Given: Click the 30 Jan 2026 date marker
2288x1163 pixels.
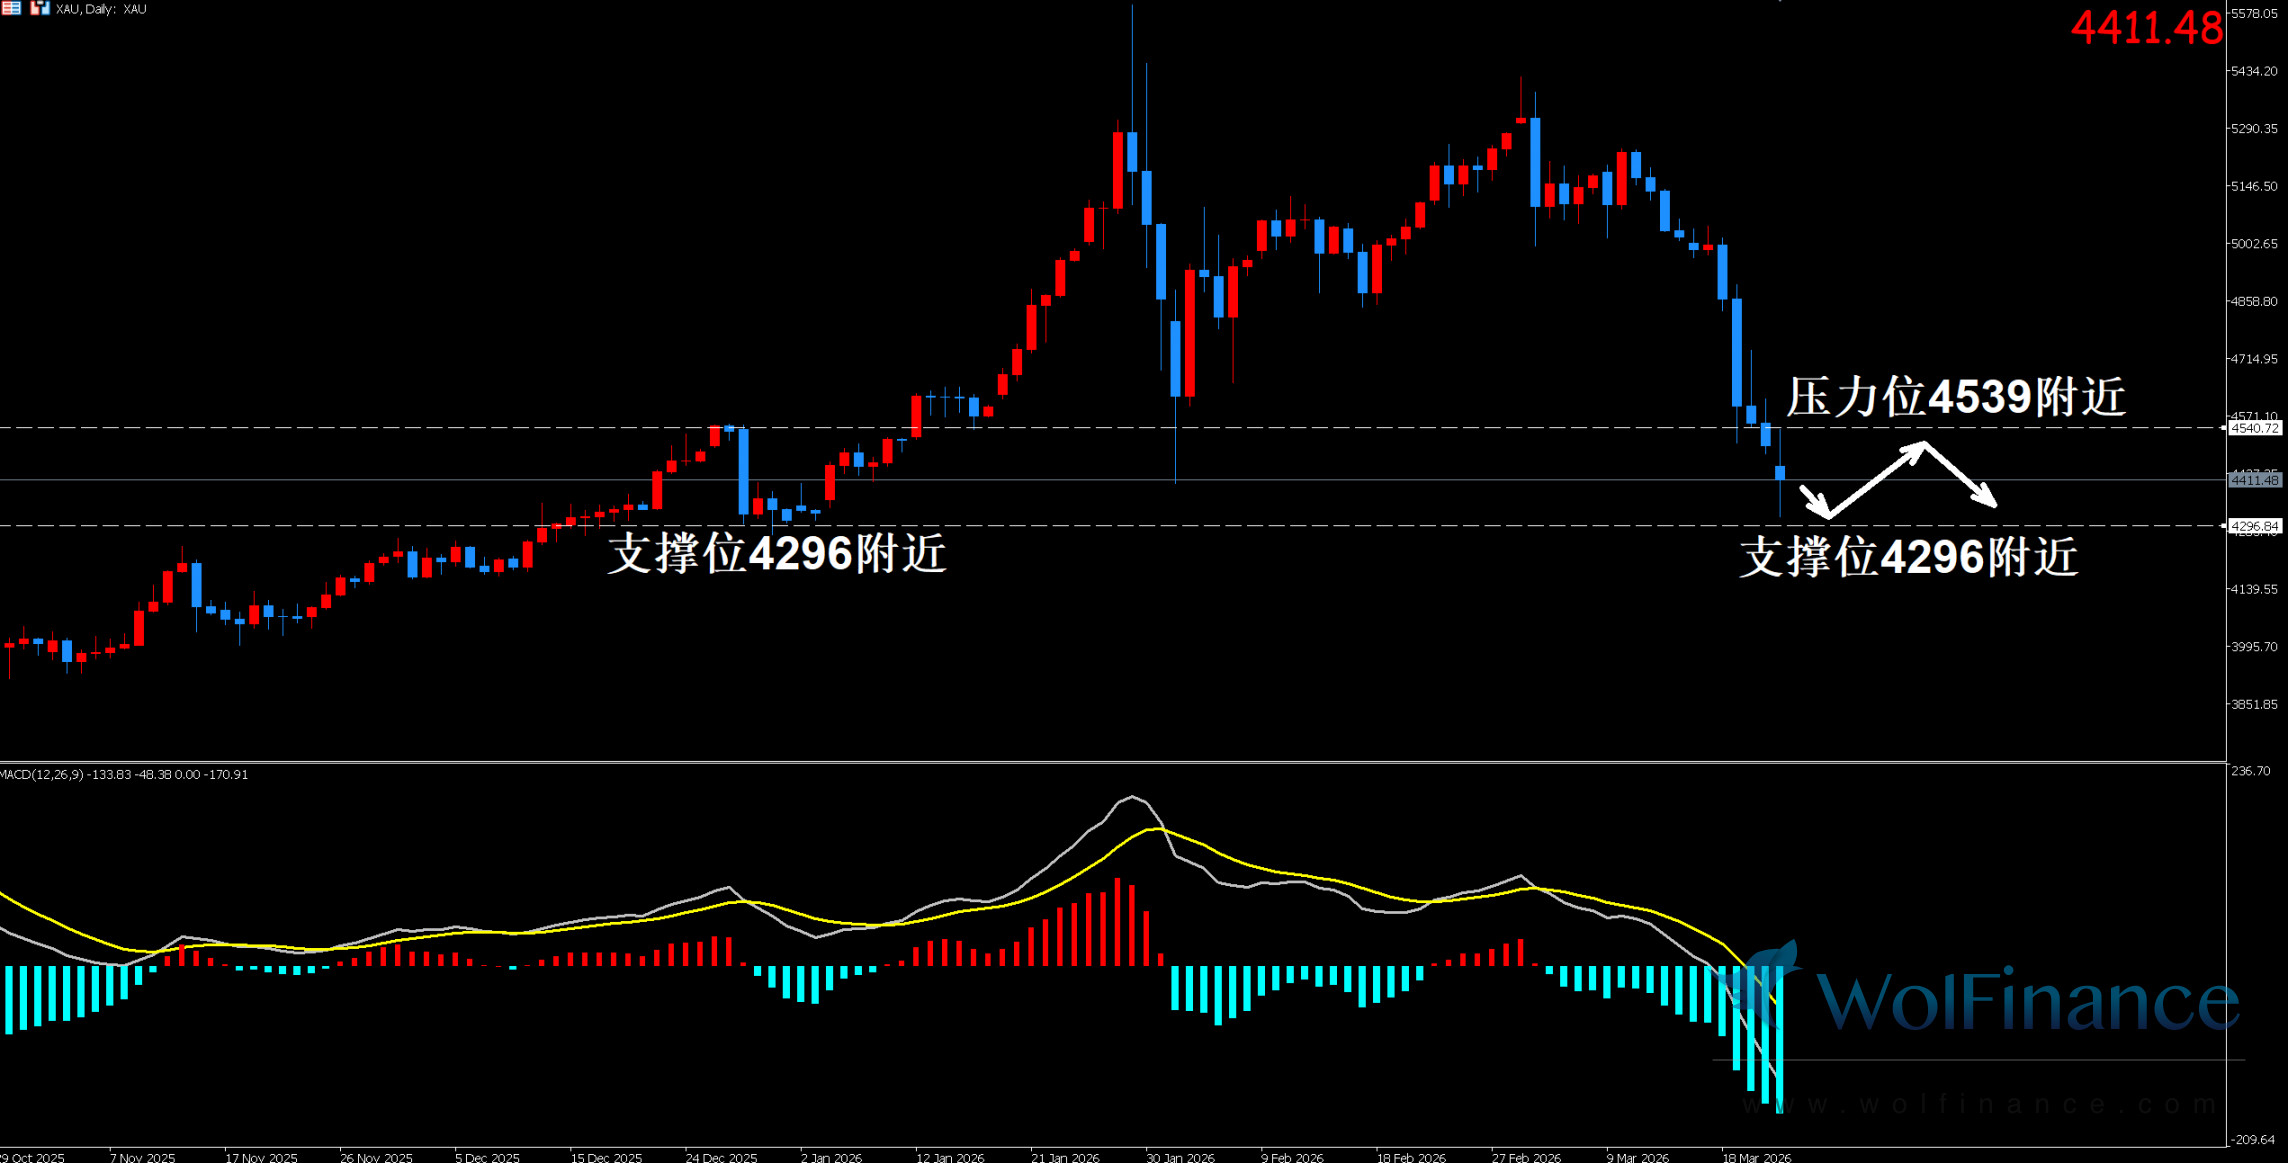Looking at the screenshot, I should [x=1180, y=1157].
